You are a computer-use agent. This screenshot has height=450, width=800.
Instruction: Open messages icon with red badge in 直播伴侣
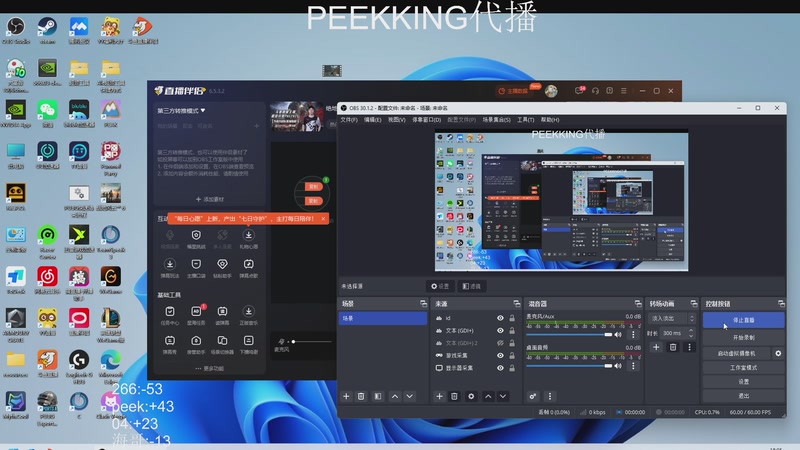point(579,91)
